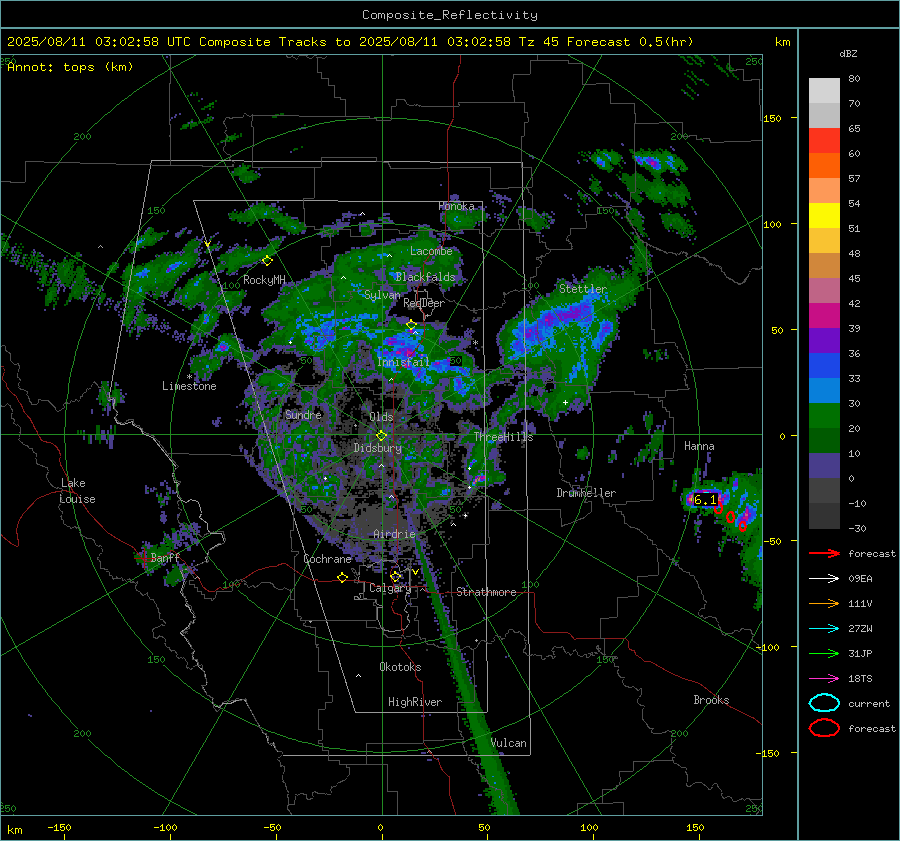Click the Lake Louise label

77,491
